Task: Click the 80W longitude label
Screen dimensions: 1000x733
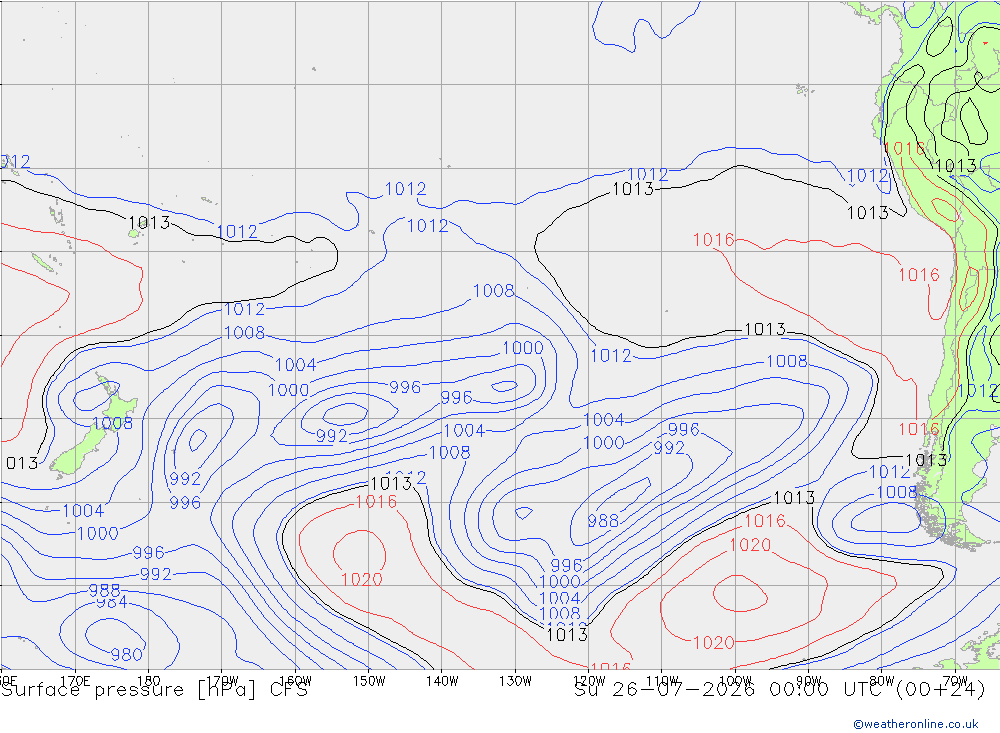Action: (882, 681)
